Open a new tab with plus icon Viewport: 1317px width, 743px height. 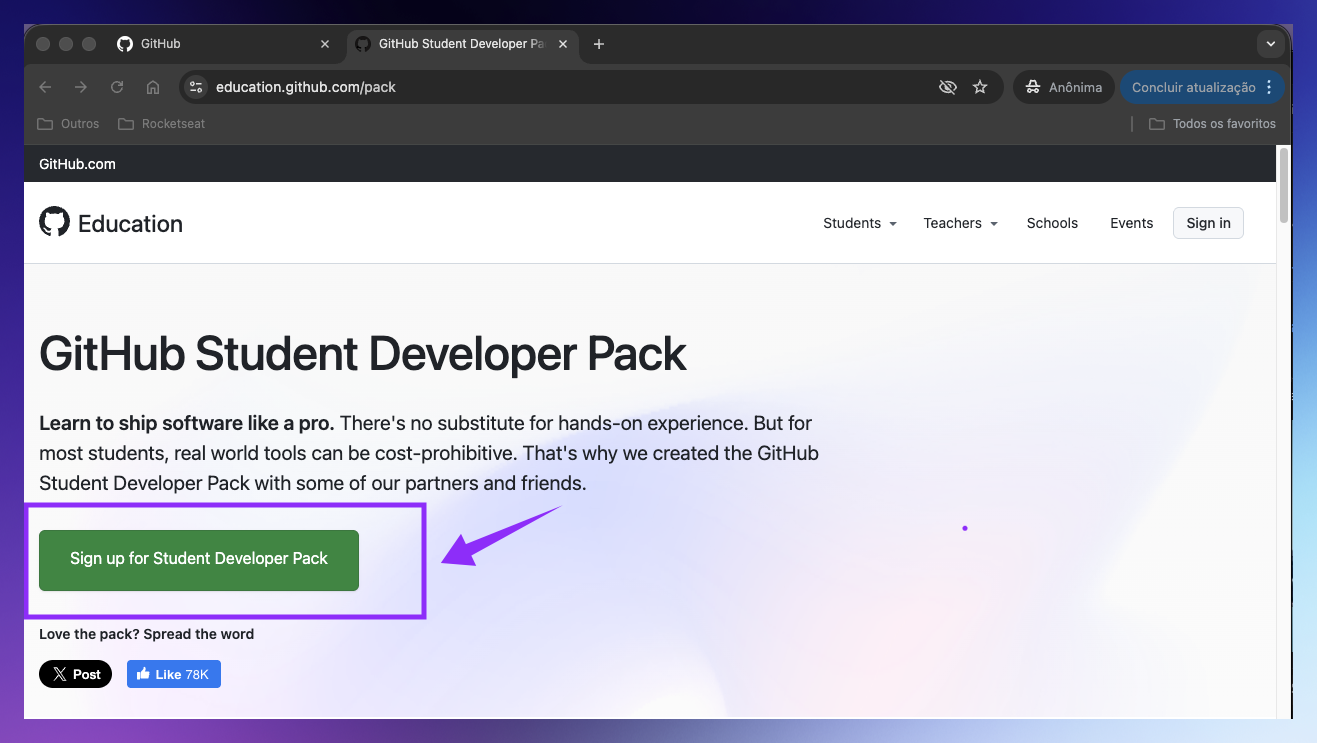coord(599,44)
